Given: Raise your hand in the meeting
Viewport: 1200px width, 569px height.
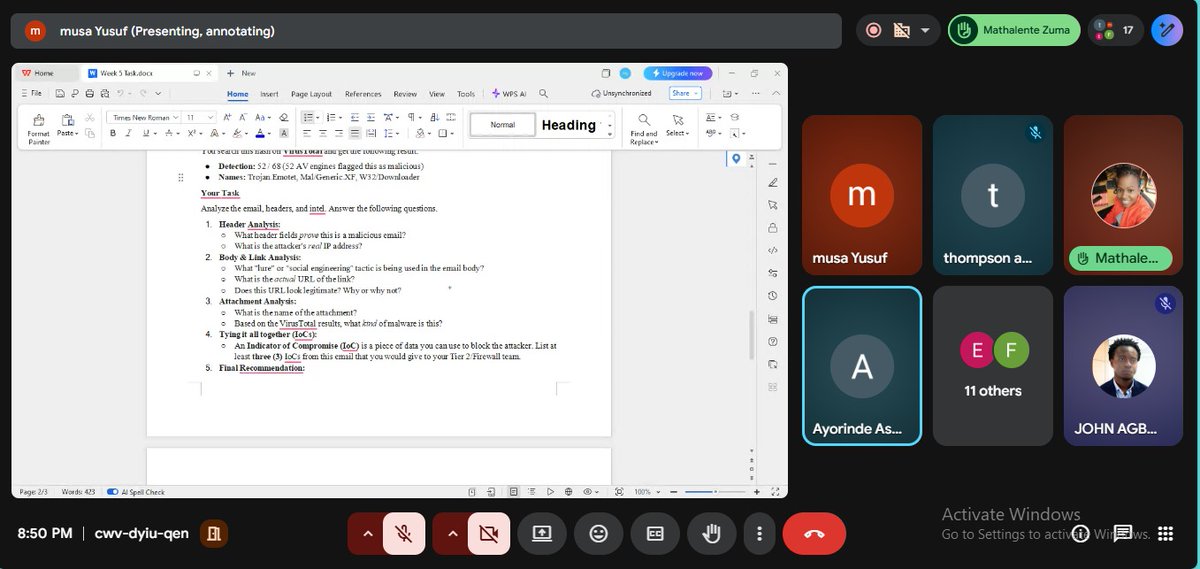Looking at the screenshot, I should coord(711,534).
